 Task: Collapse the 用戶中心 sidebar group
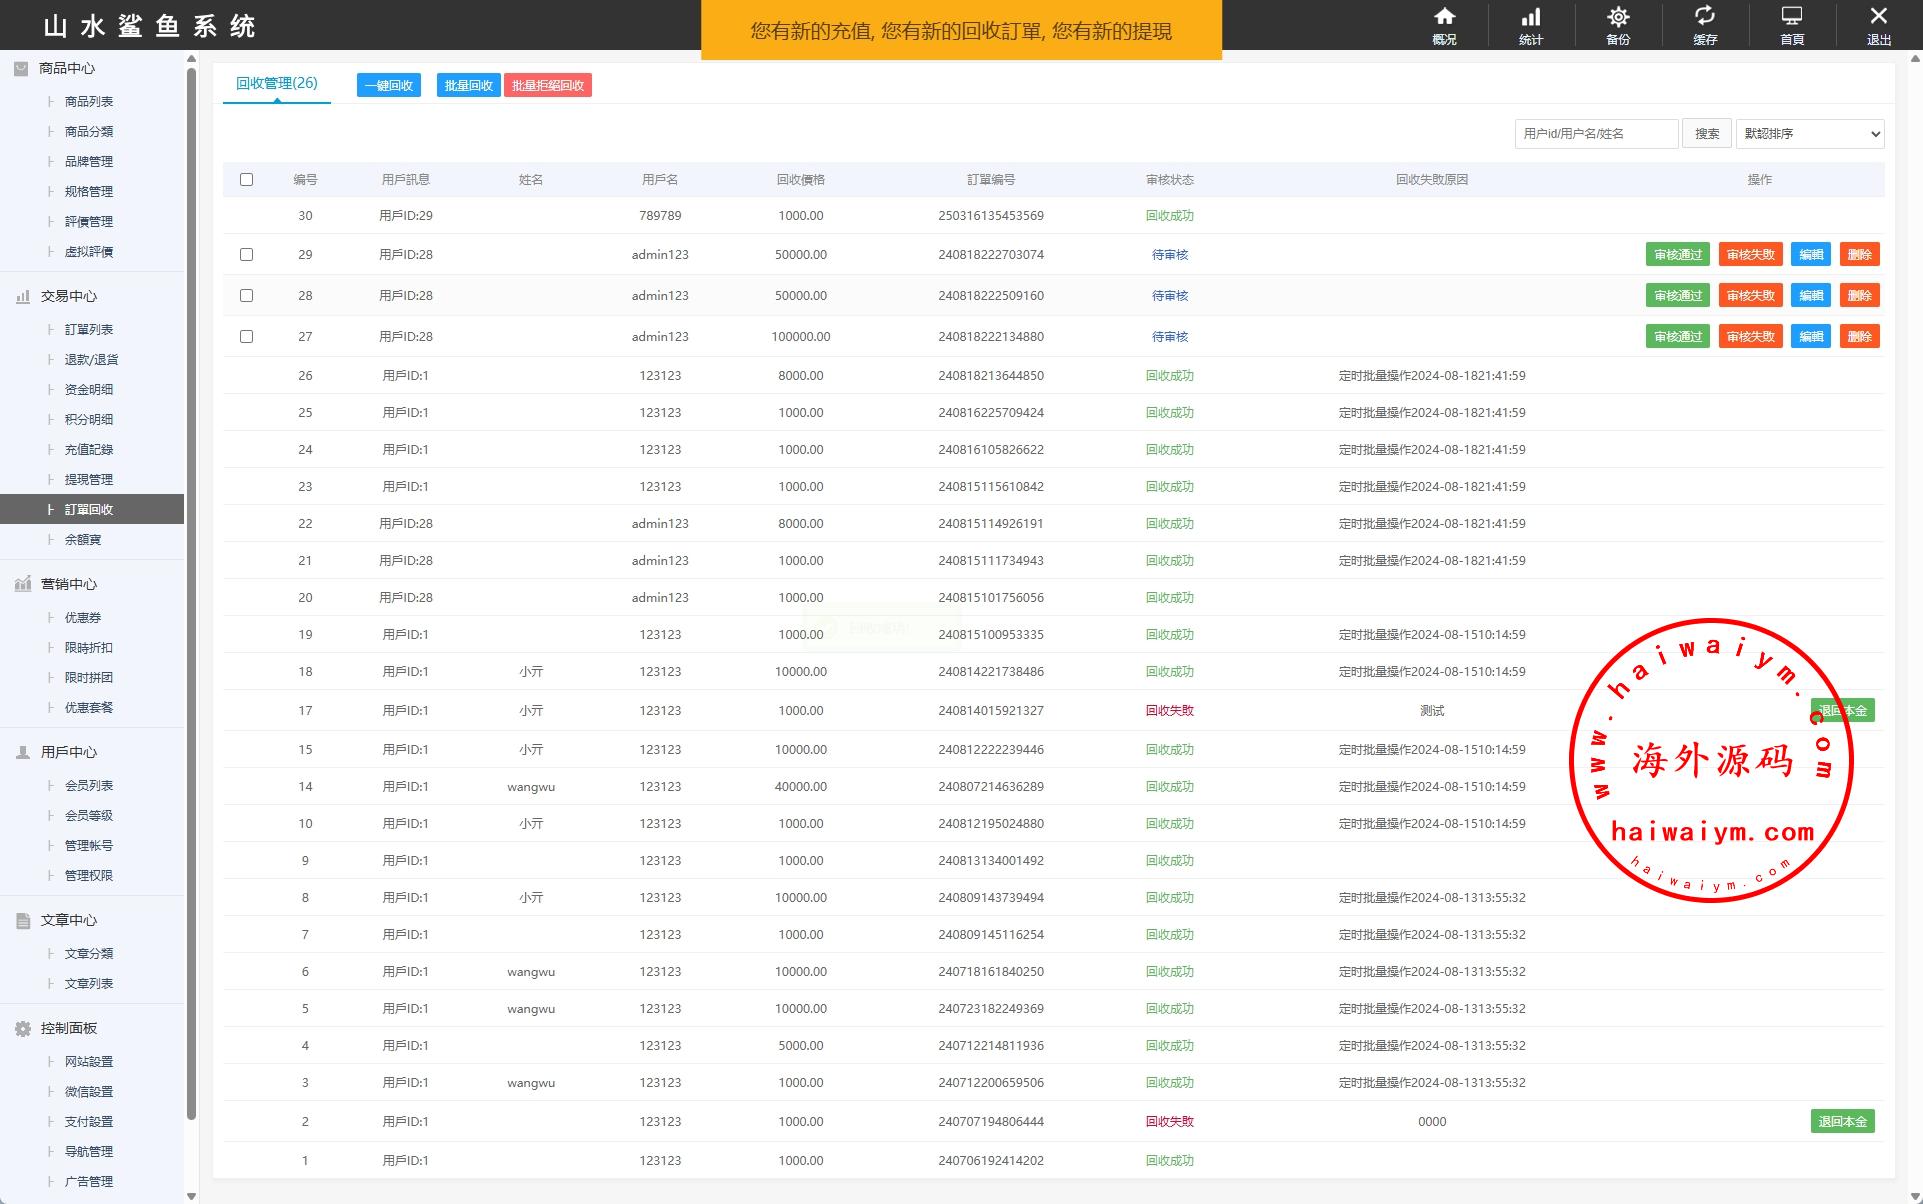click(x=68, y=752)
